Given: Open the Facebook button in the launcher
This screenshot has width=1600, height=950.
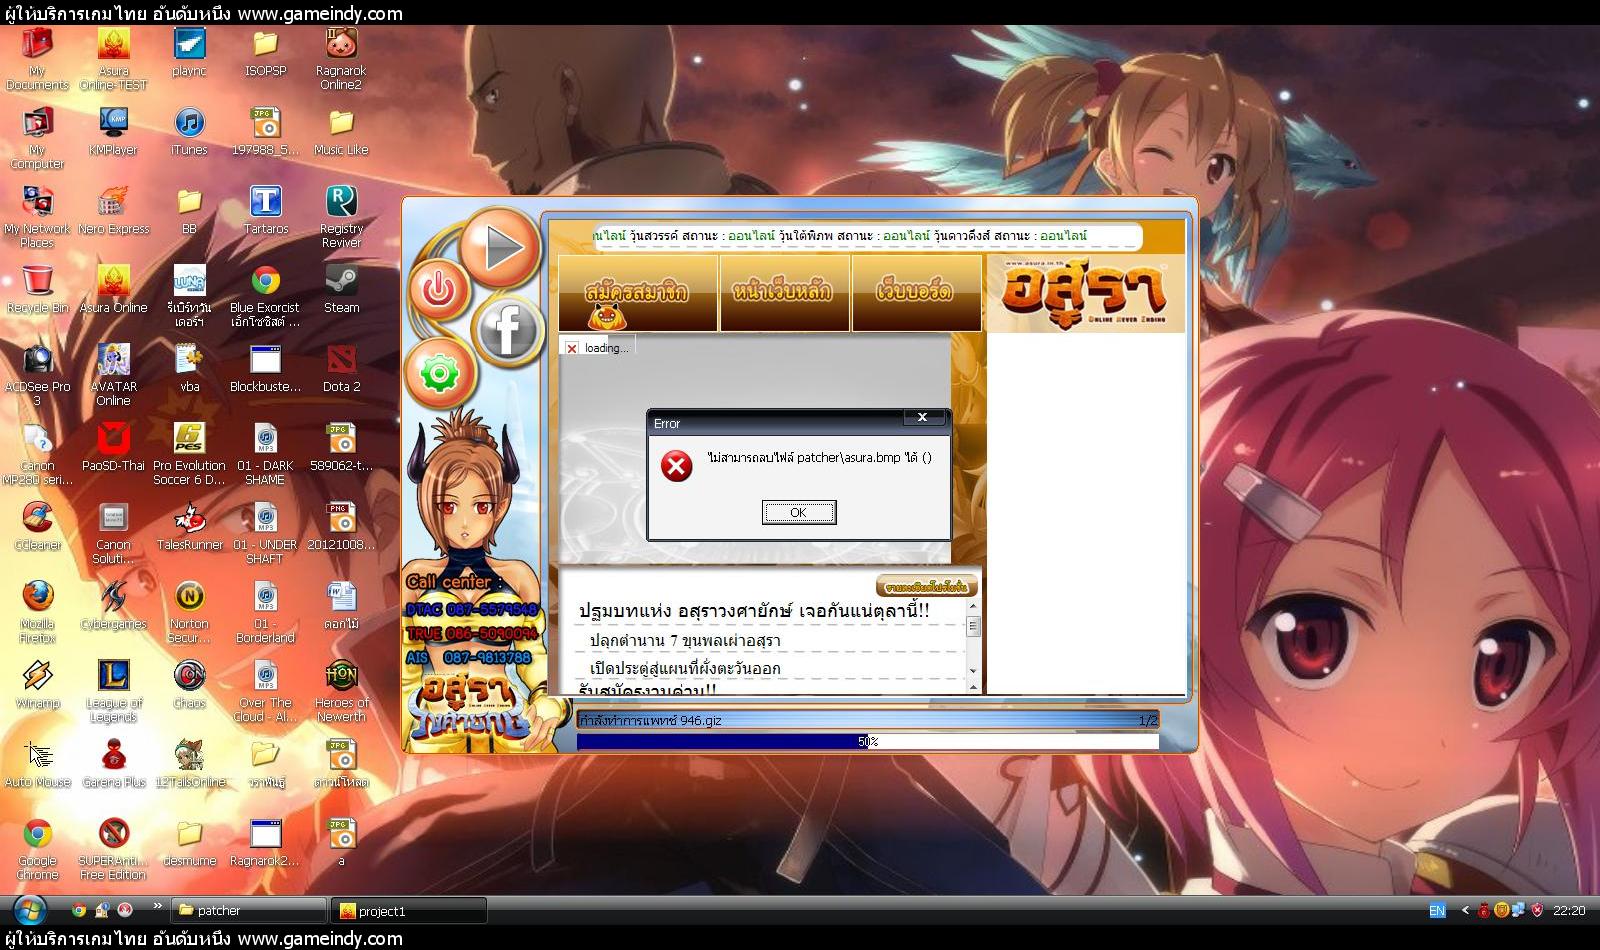Looking at the screenshot, I should click(508, 330).
